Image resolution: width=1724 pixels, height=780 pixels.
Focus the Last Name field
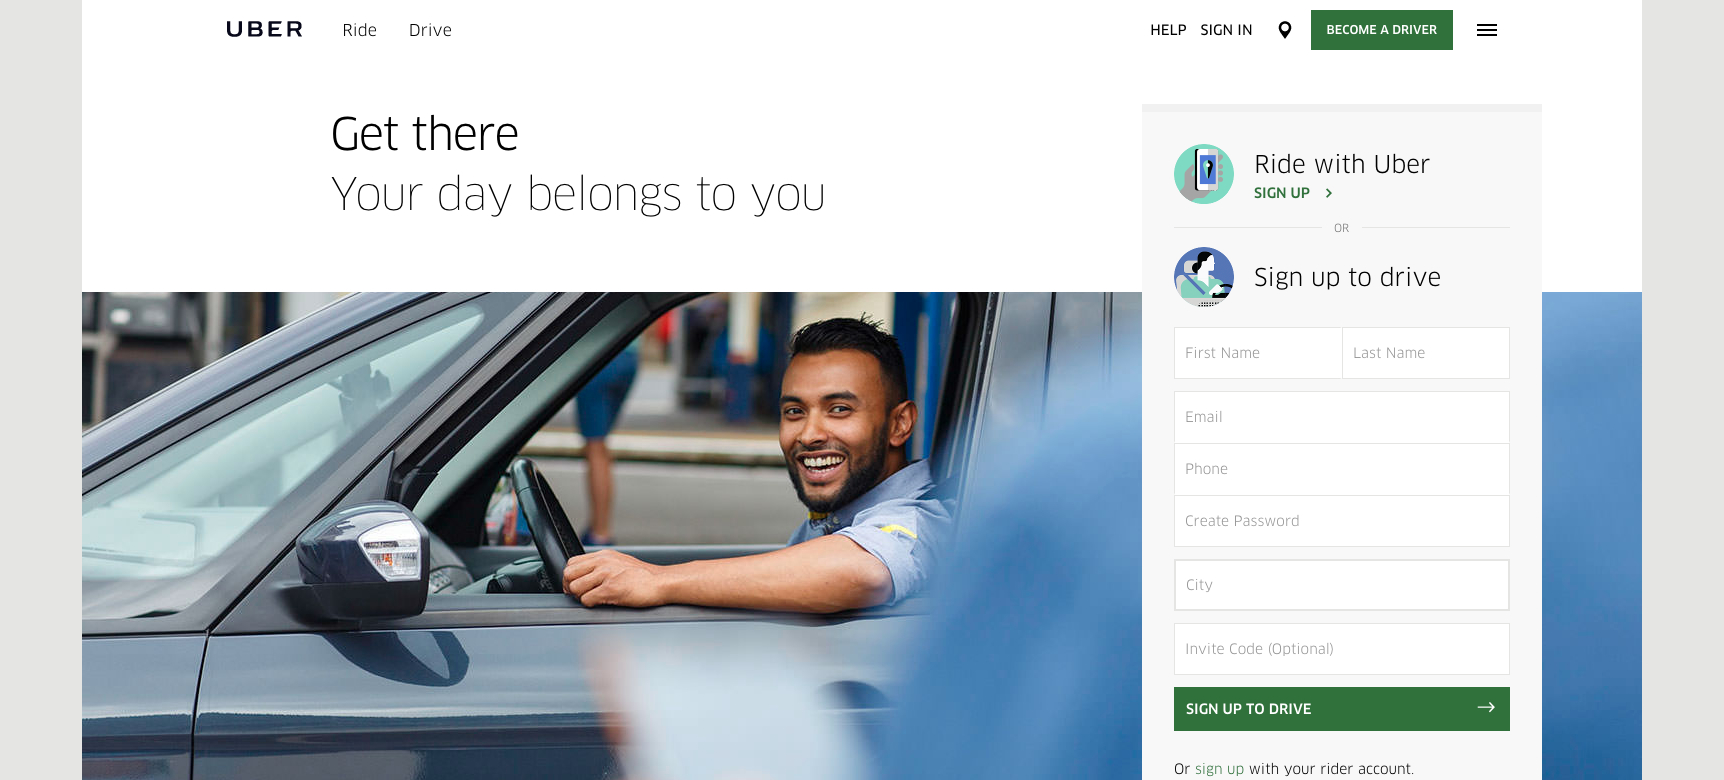(1426, 353)
